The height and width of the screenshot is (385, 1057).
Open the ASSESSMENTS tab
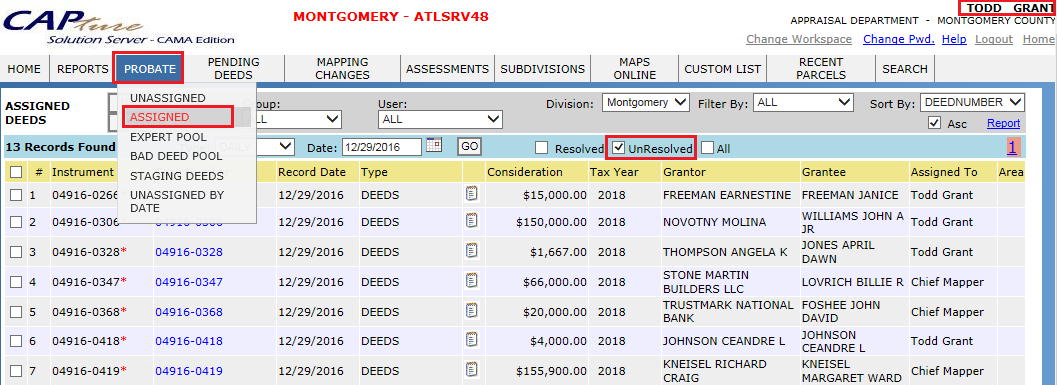tap(447, 69)
